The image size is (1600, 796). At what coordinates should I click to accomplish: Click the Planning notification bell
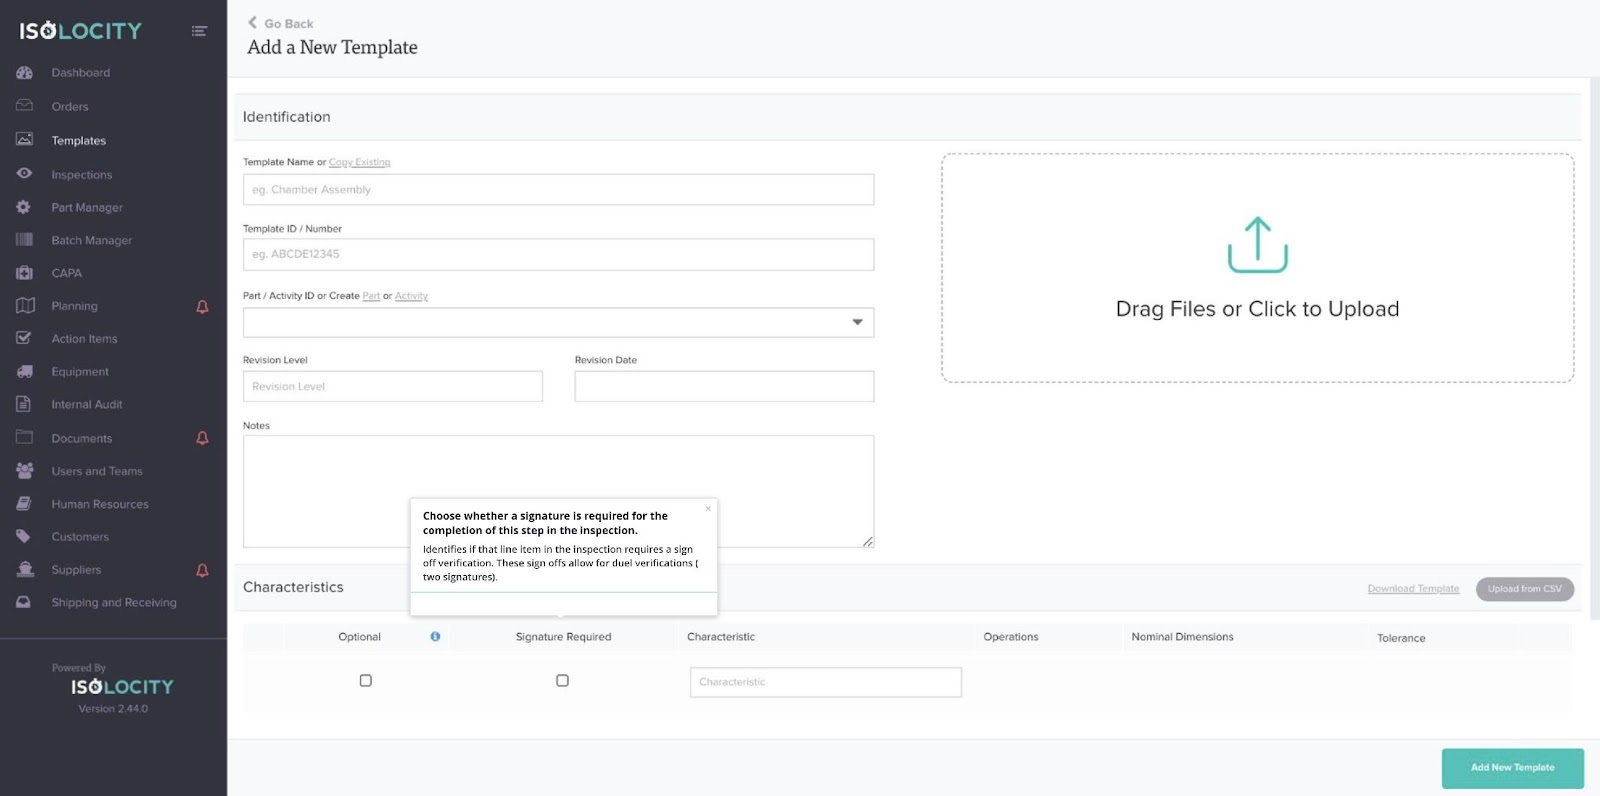(202, 307)
